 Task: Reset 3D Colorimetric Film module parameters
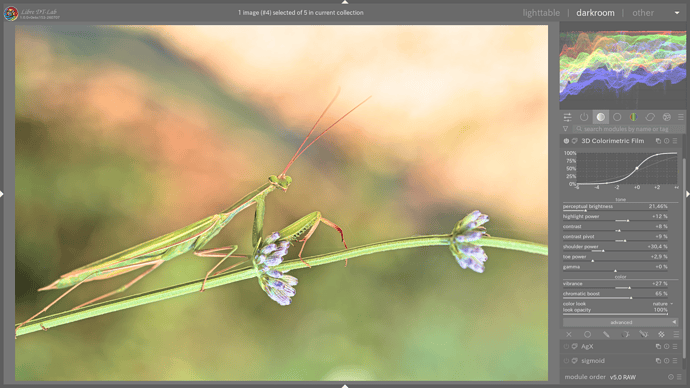tap(666, 141)
